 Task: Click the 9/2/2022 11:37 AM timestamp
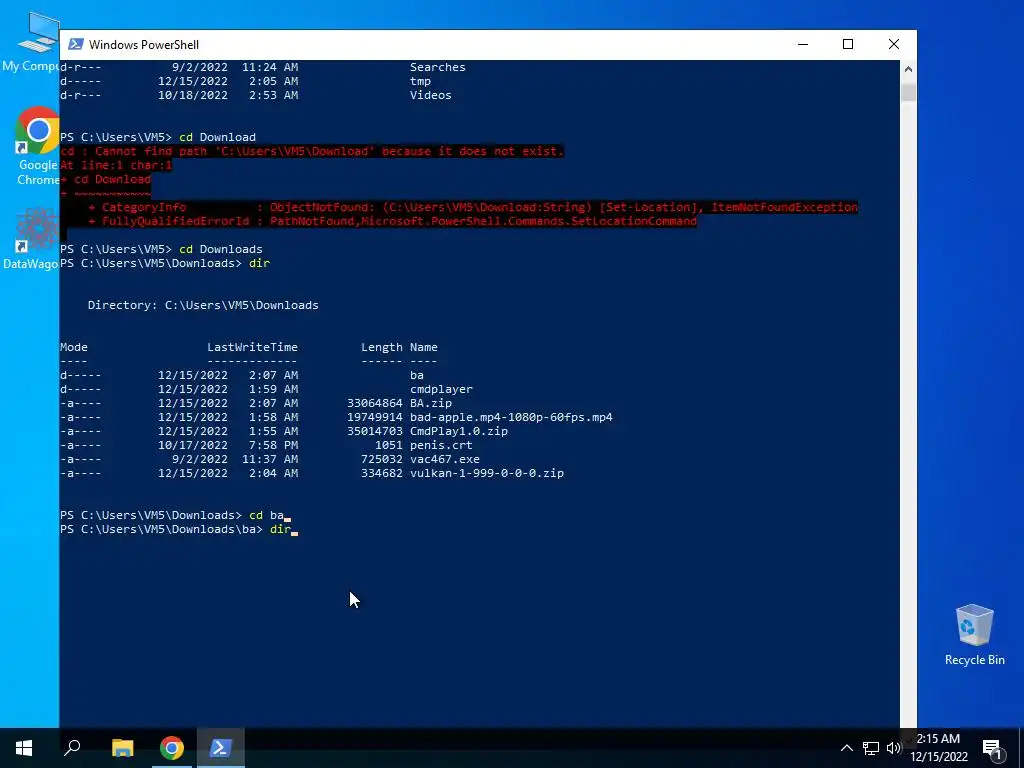pos(235,459)
